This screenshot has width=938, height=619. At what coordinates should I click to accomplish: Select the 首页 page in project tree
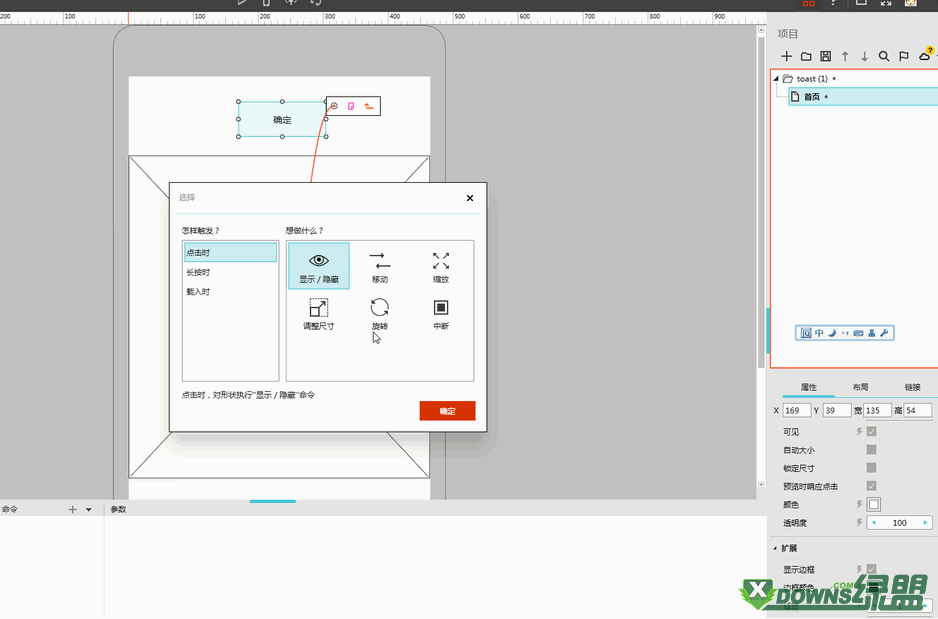click(863, 97)
